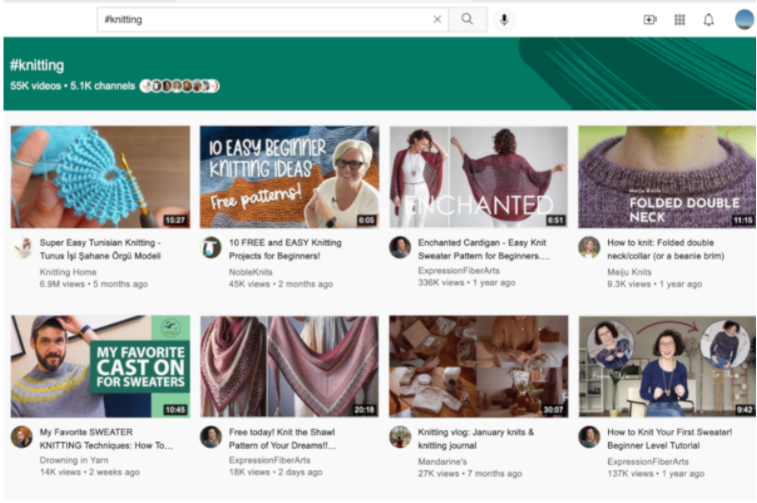Viewport: 757px width, 503px height.
Task: Open the 10 Easy Beginner Knitting Ideas thumbnail
Action: 290,177
